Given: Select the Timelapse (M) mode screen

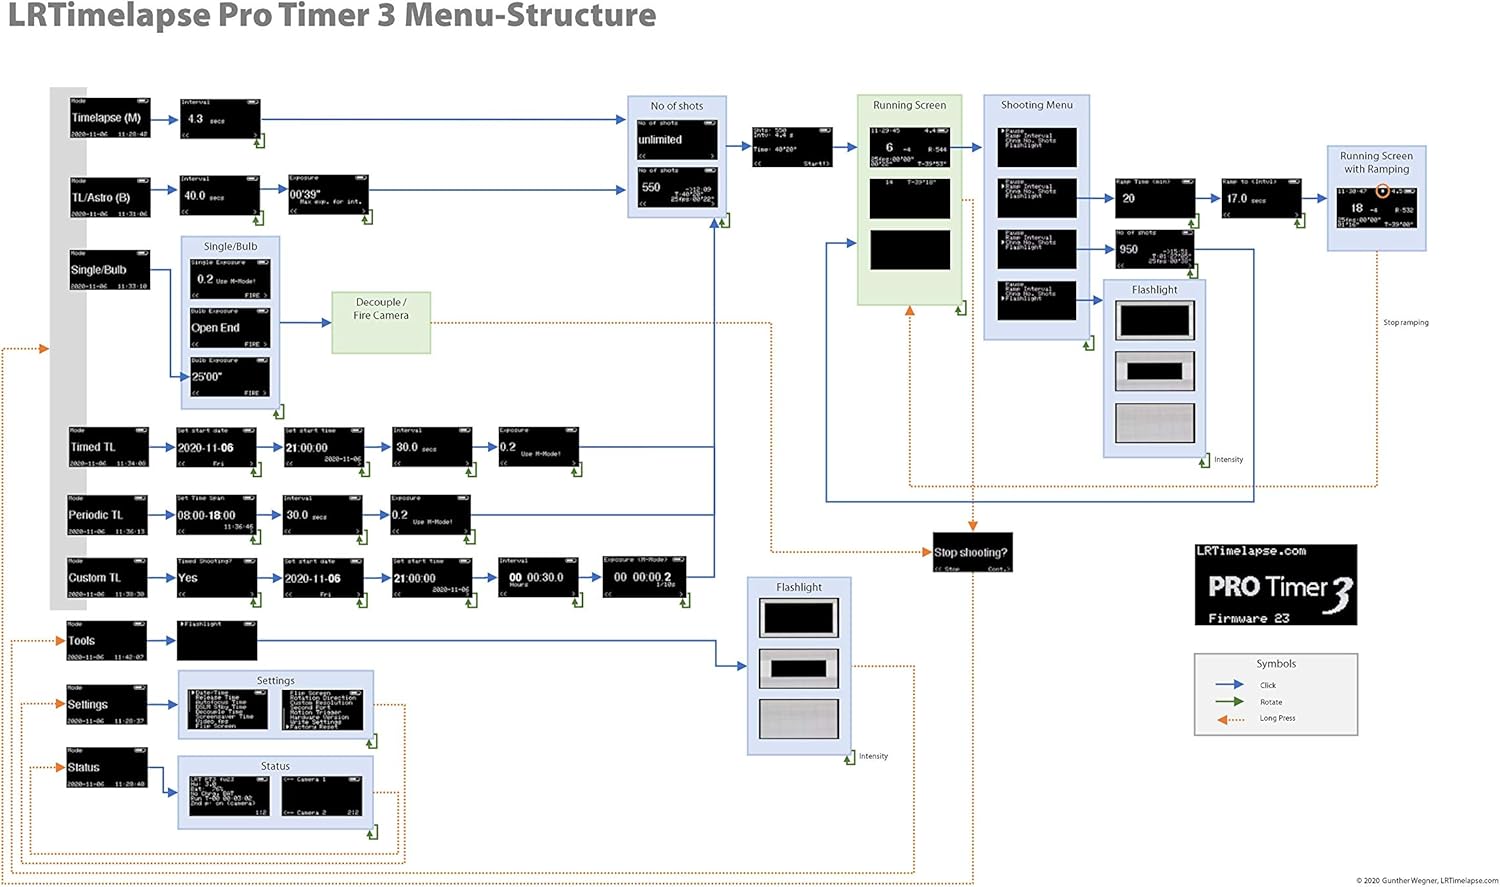Looking at the screenshot, I should (x=109, y=118).
